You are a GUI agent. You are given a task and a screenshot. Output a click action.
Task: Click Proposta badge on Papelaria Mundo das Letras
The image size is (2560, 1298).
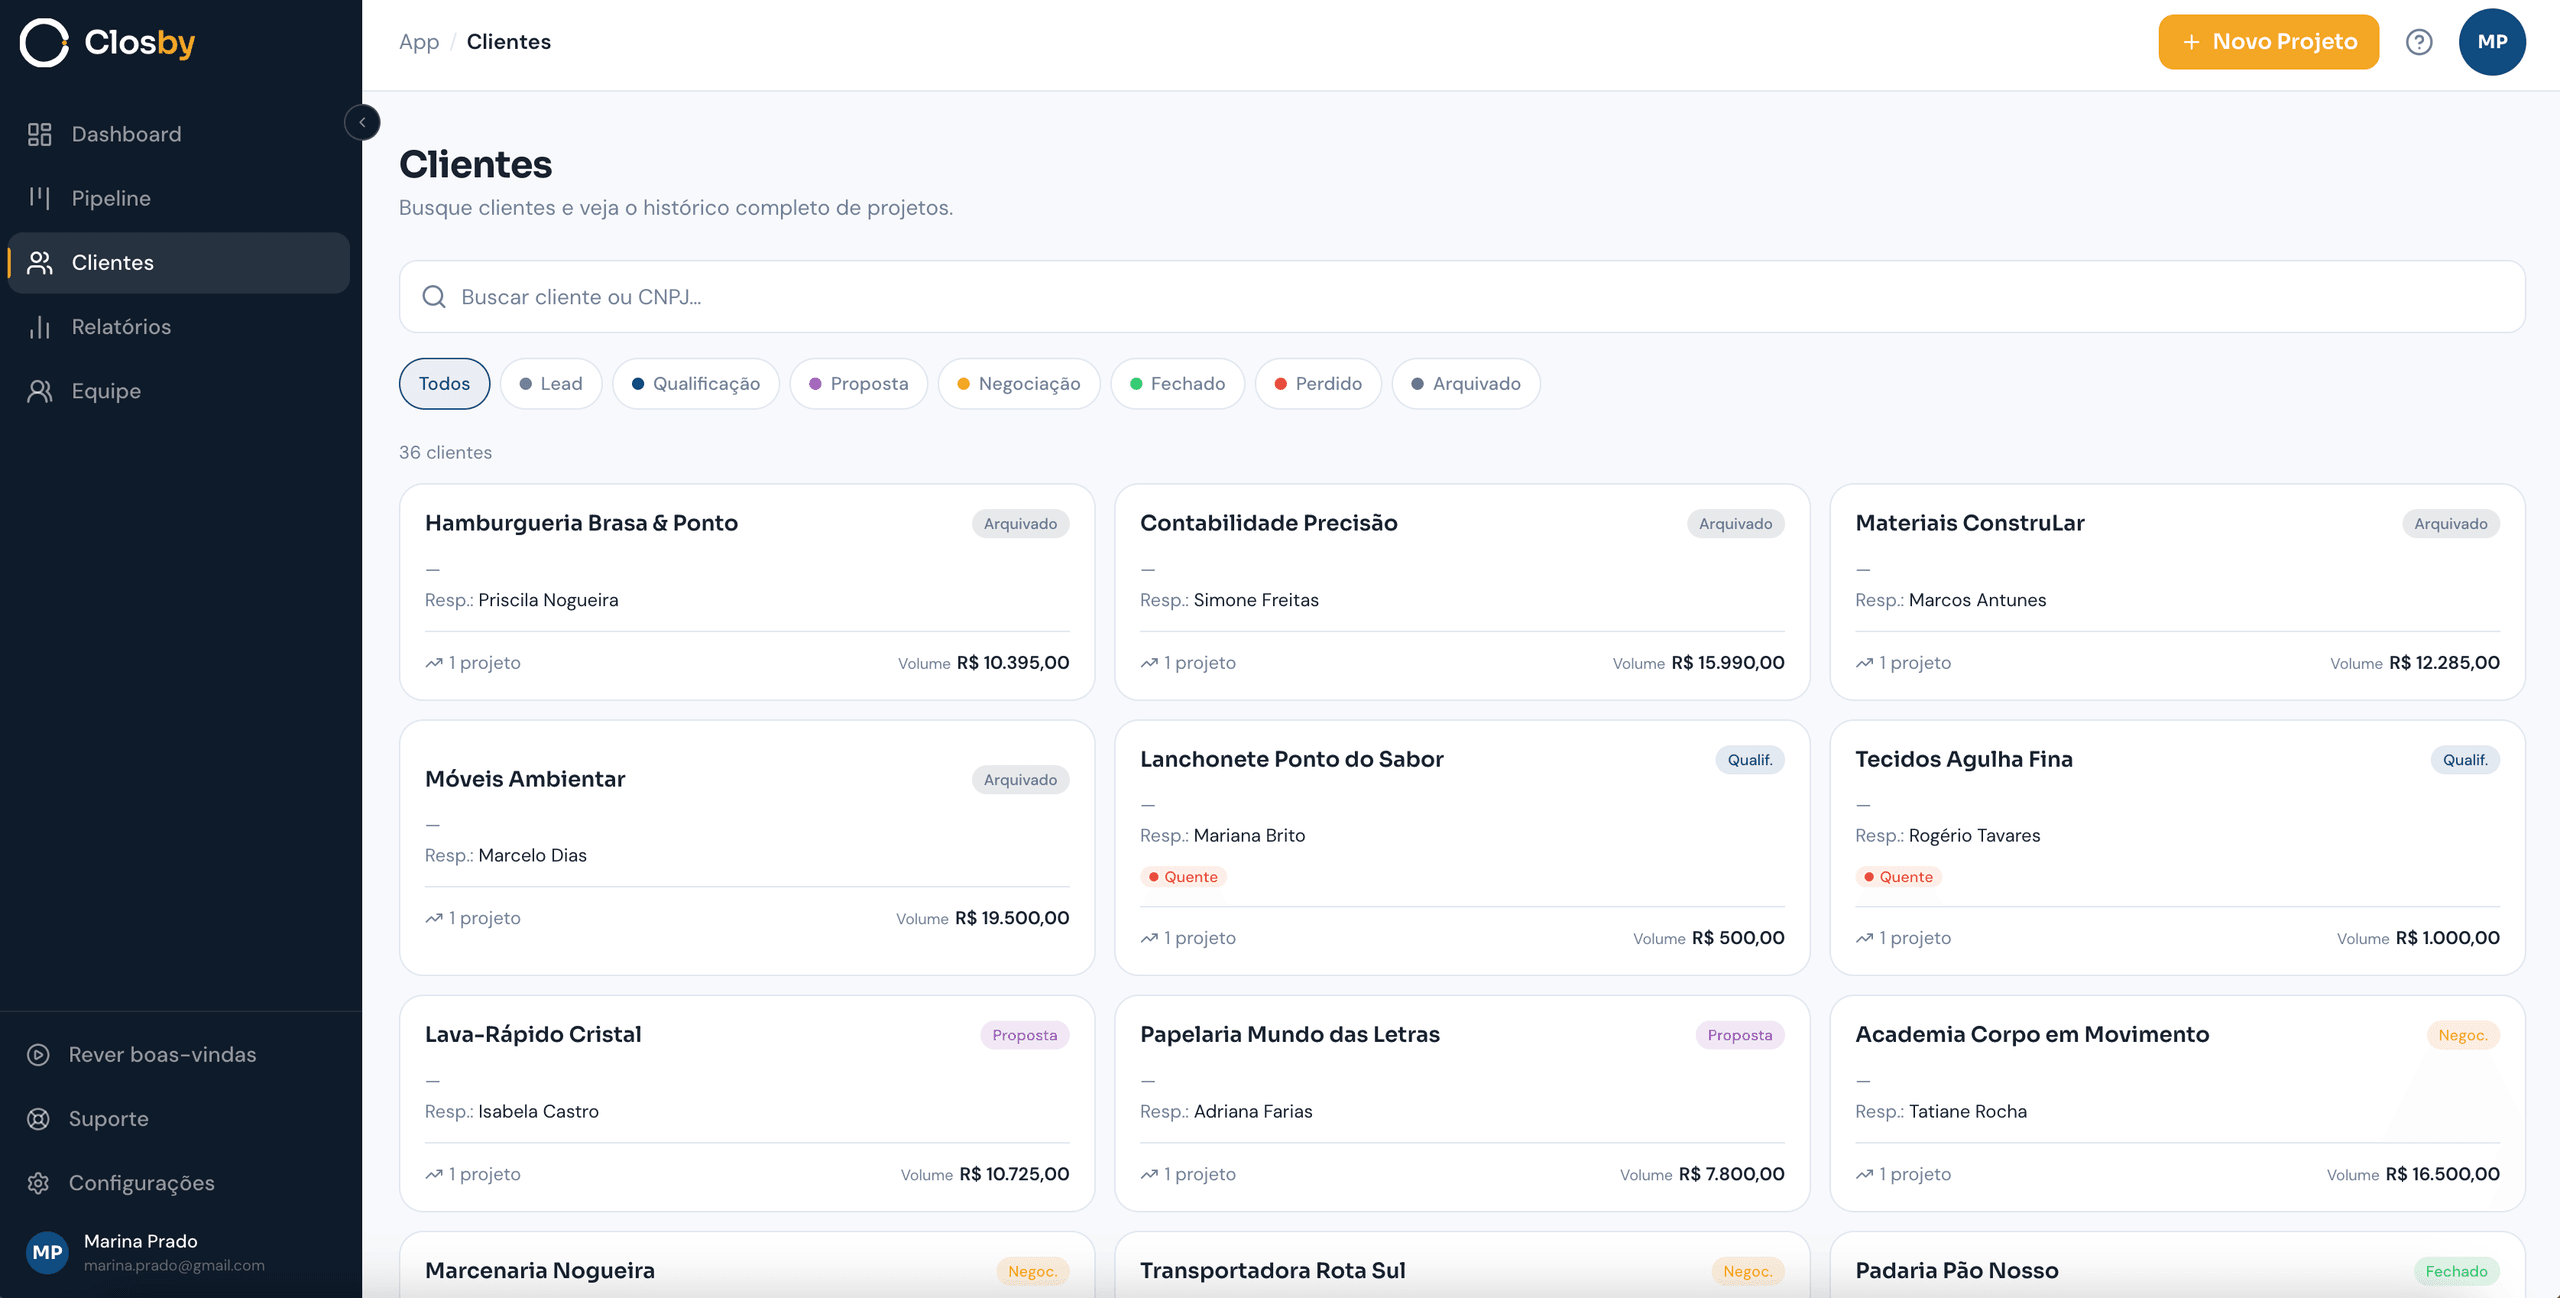pyautogui.click(x=1740, y=1035)
